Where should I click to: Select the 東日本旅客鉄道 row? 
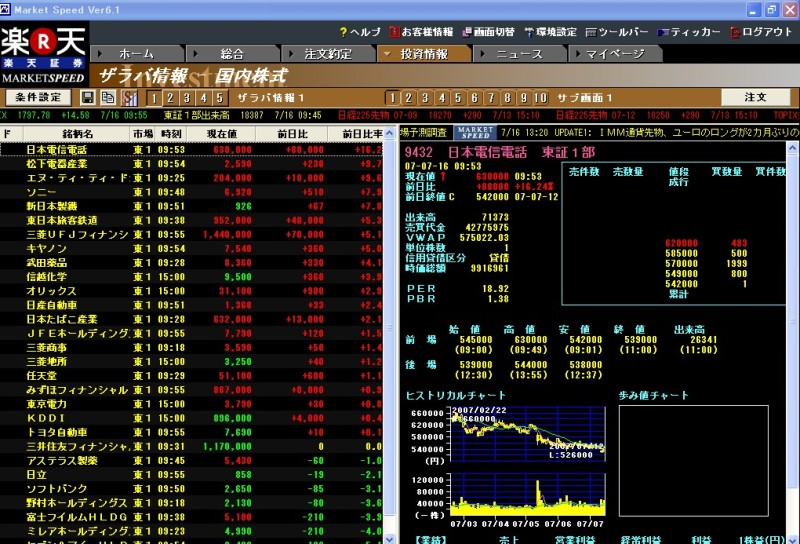[192, 220]
